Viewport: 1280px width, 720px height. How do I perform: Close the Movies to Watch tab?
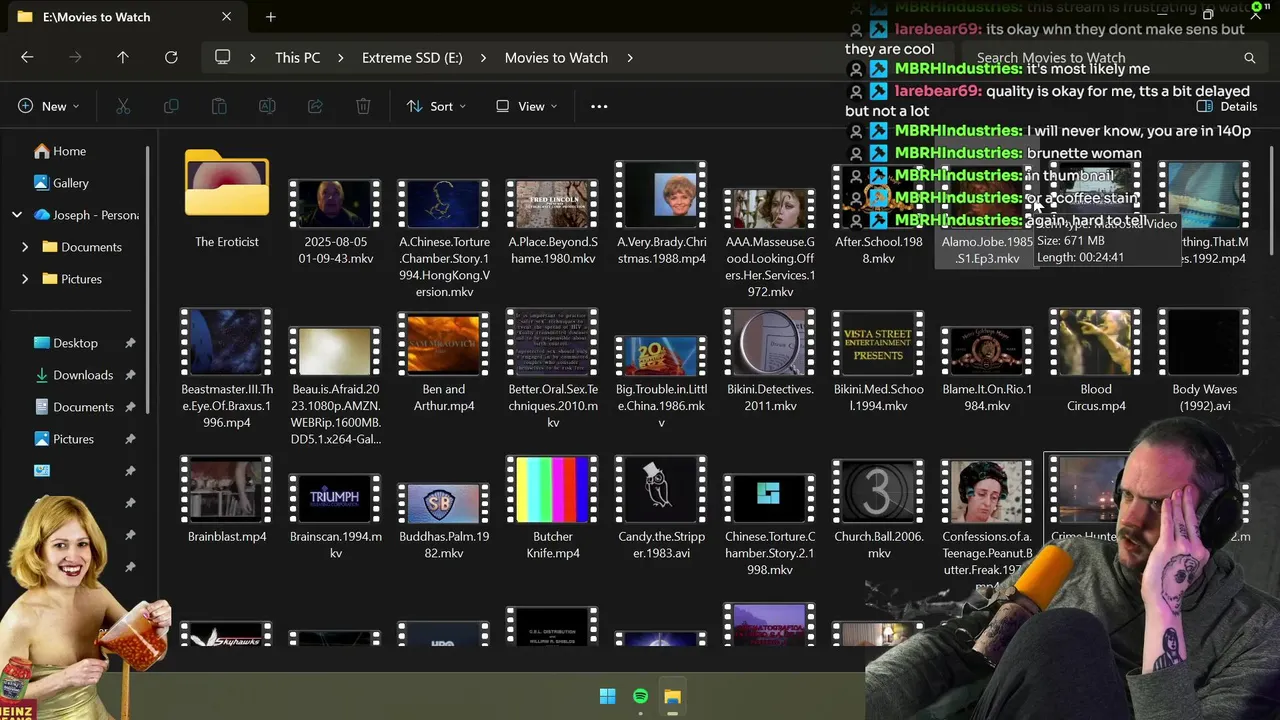pos(227,17)
